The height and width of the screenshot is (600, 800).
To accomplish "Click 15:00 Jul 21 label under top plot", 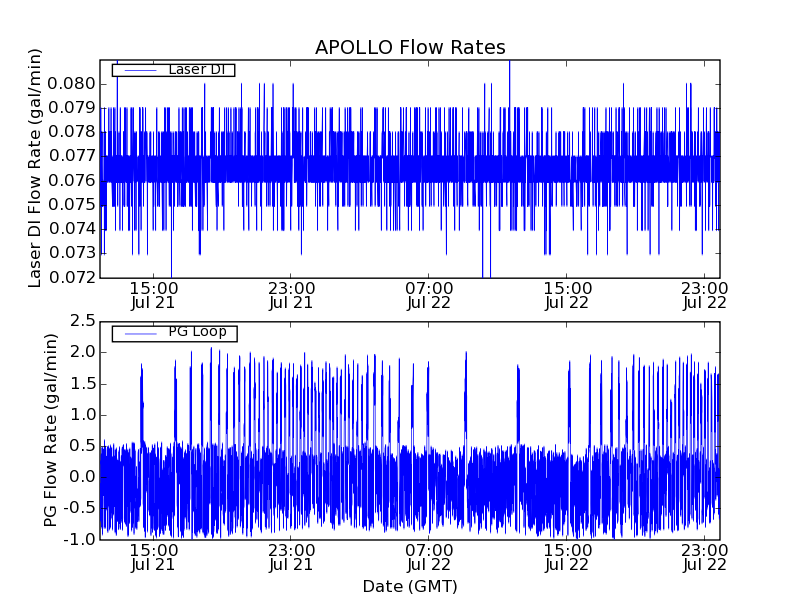I will pos(153,295).
